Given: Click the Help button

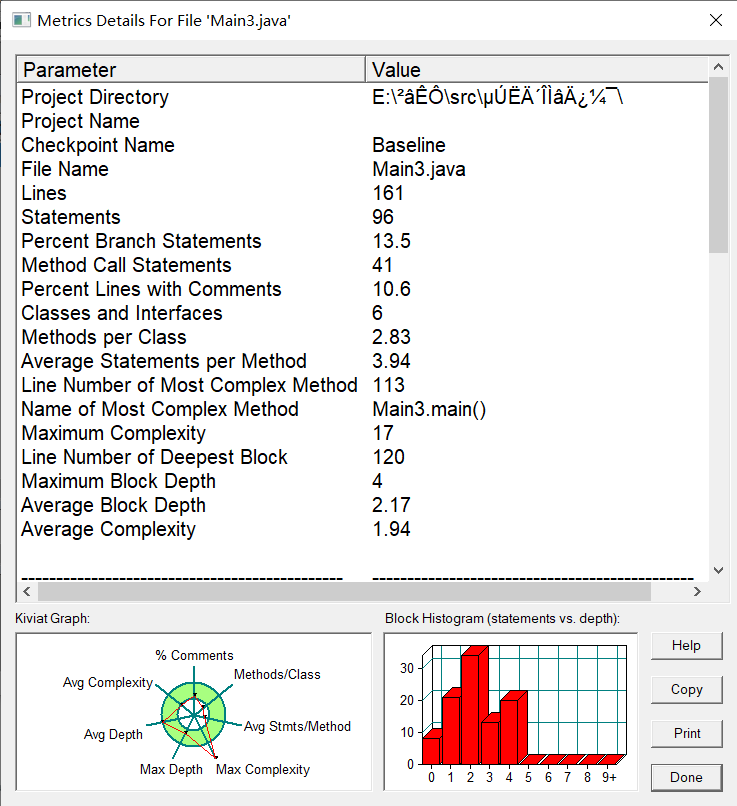Looking at the screenshot, I should (x=687, y=646).
